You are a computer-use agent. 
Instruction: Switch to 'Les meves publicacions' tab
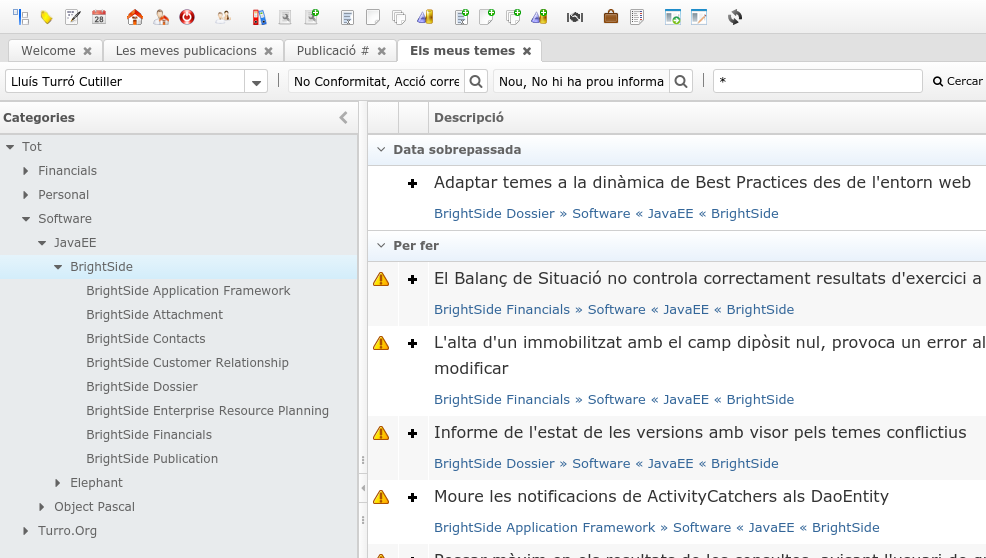186,51
